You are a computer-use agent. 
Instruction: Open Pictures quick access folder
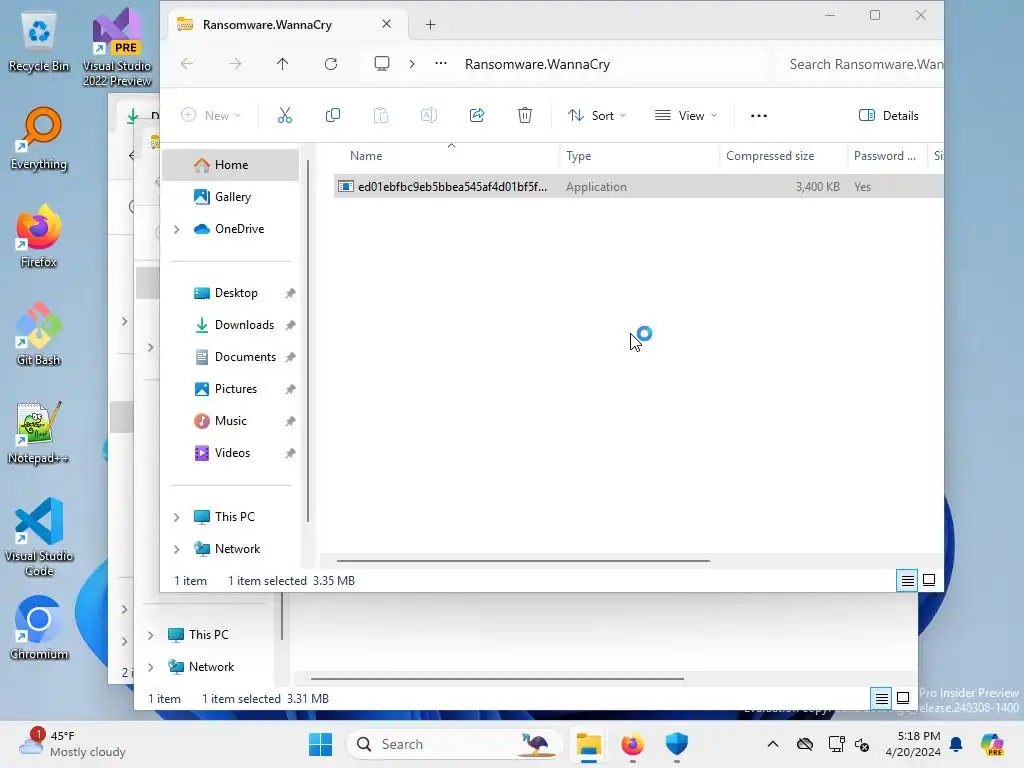pos(230,389)
